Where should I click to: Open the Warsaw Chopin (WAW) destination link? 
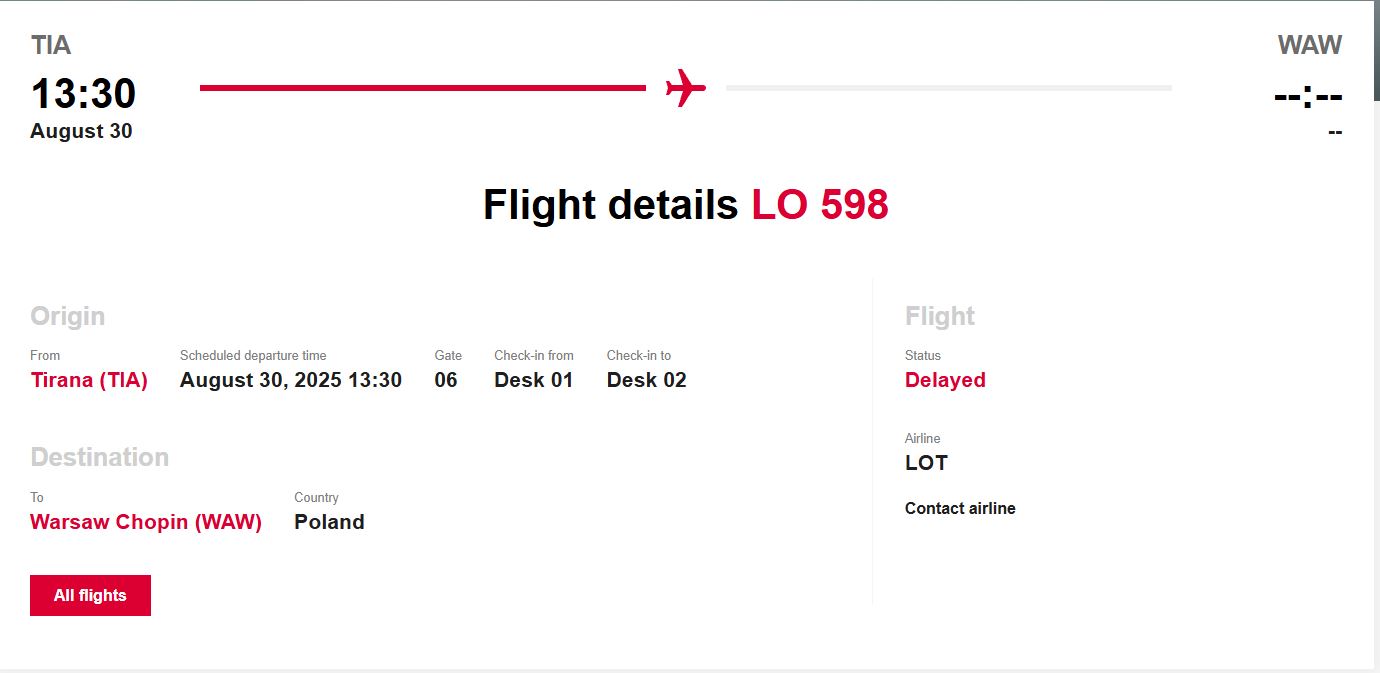[146, 522]
